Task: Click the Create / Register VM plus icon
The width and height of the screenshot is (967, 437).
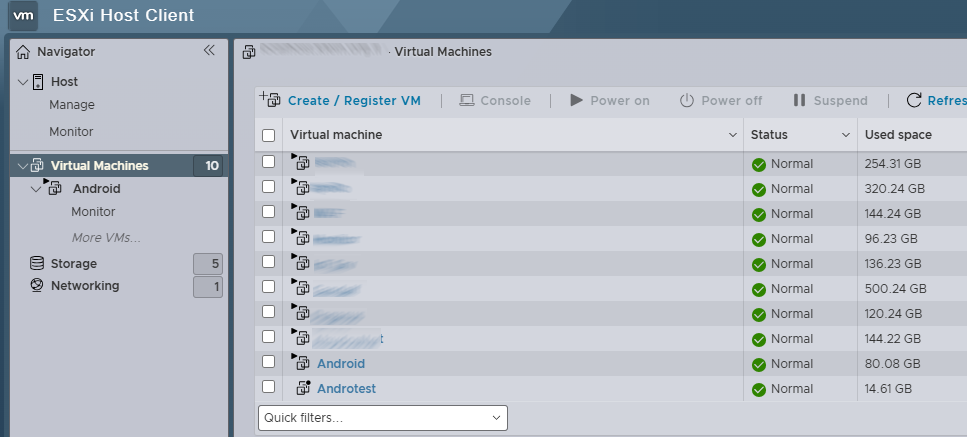Action: [270, 99]
